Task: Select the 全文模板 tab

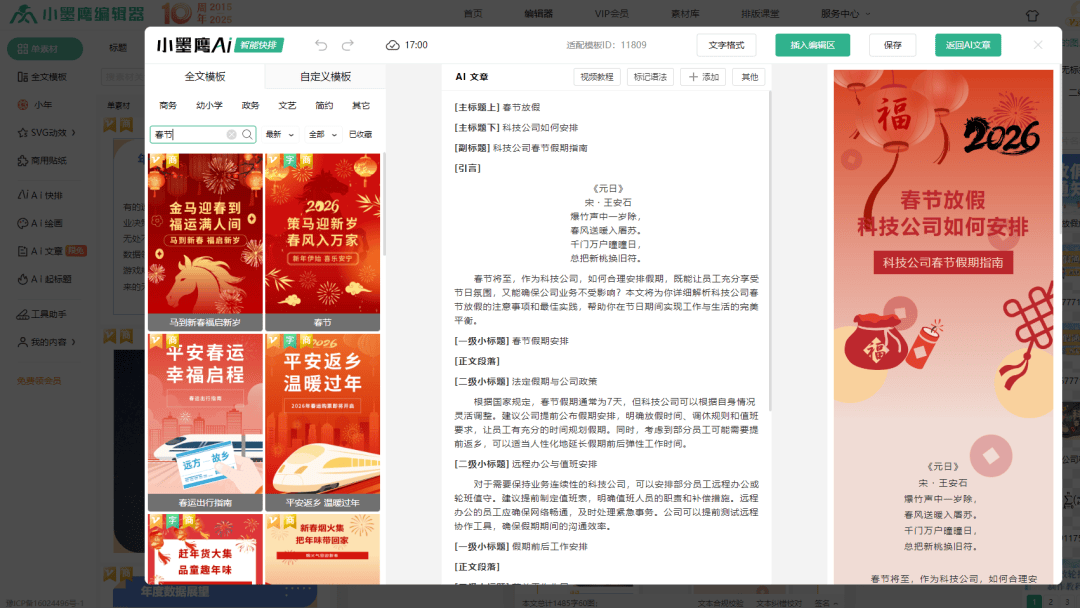Action: 205,77
